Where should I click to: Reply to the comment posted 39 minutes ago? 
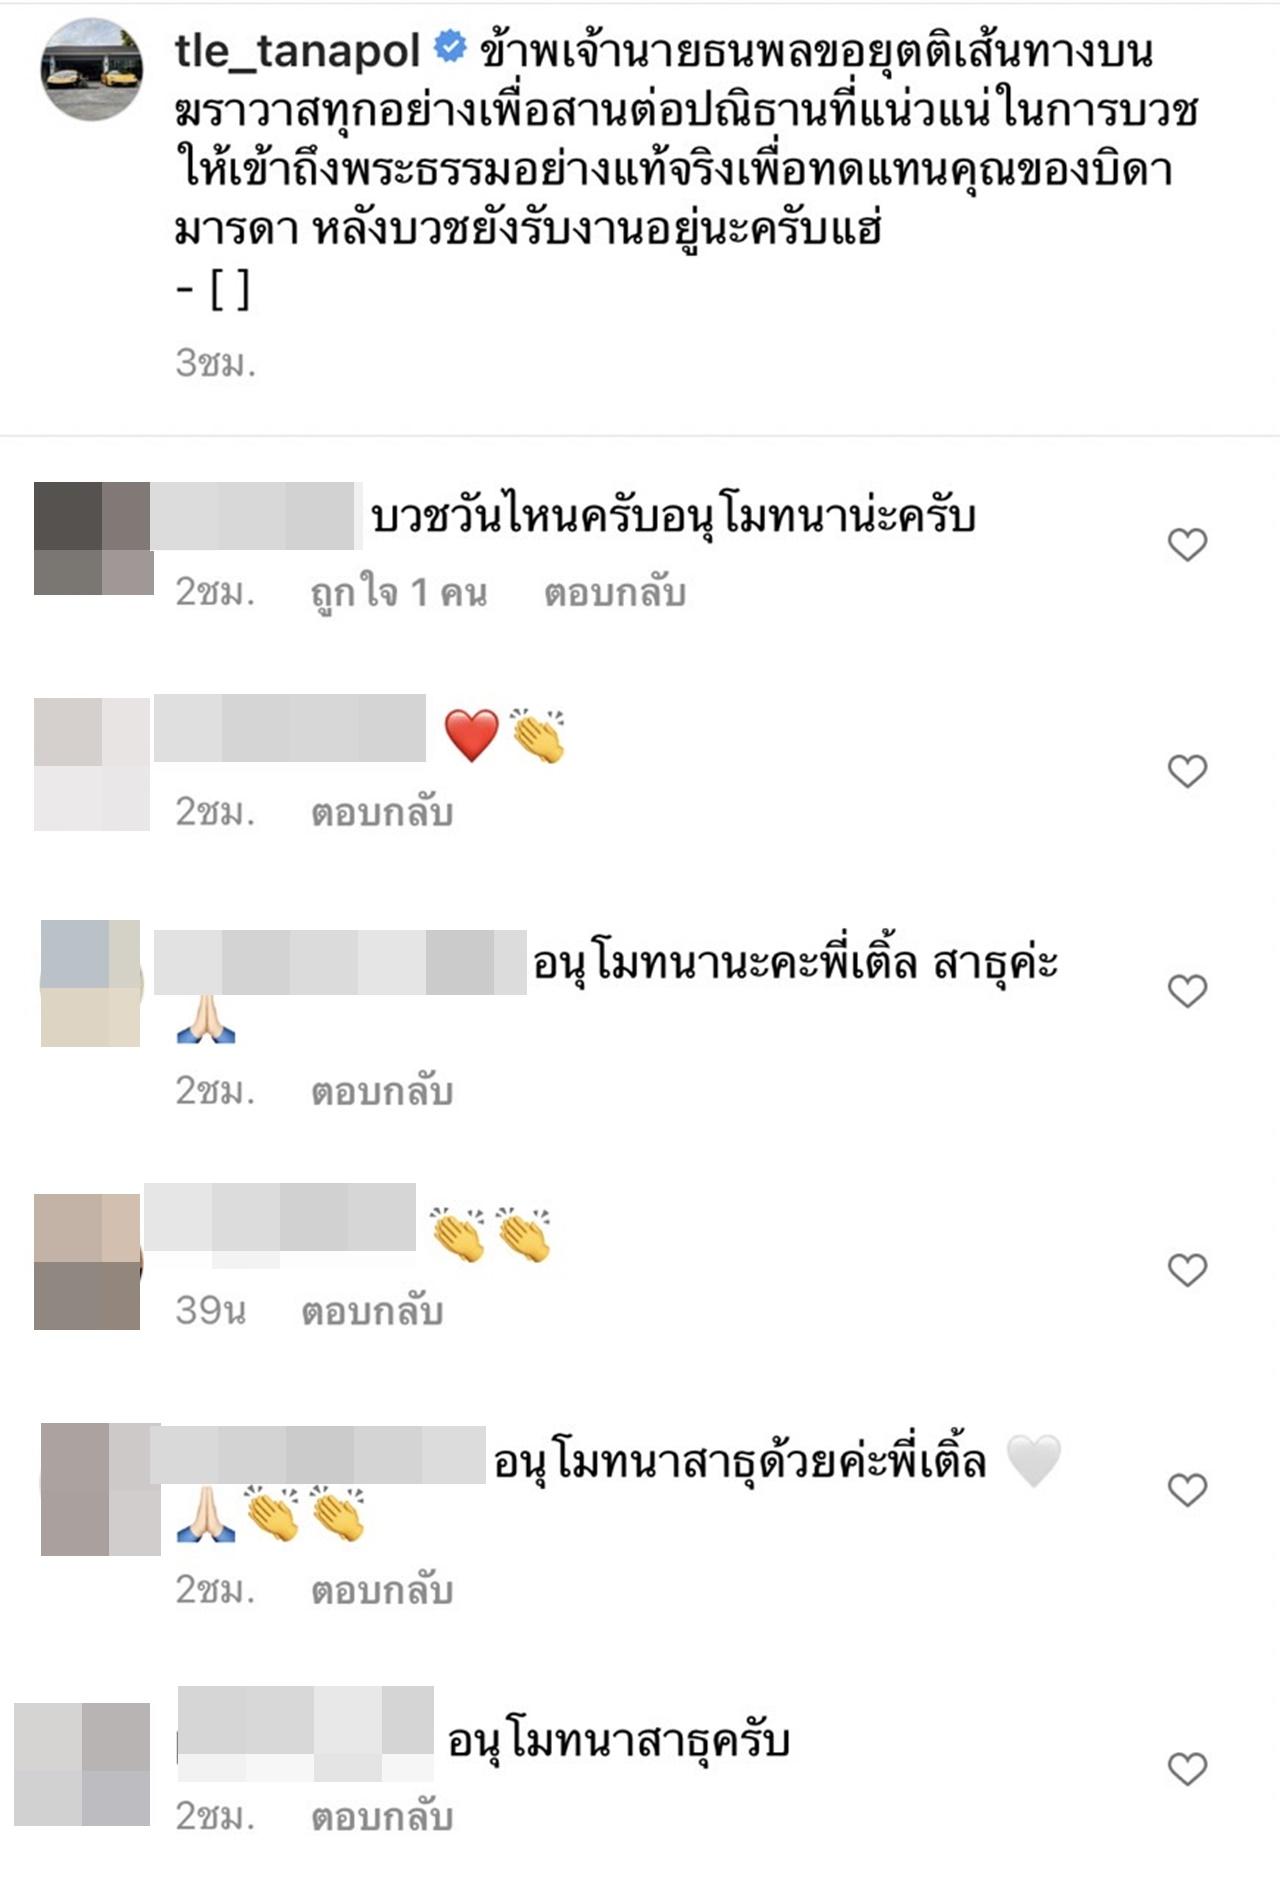click(372, 1312)
